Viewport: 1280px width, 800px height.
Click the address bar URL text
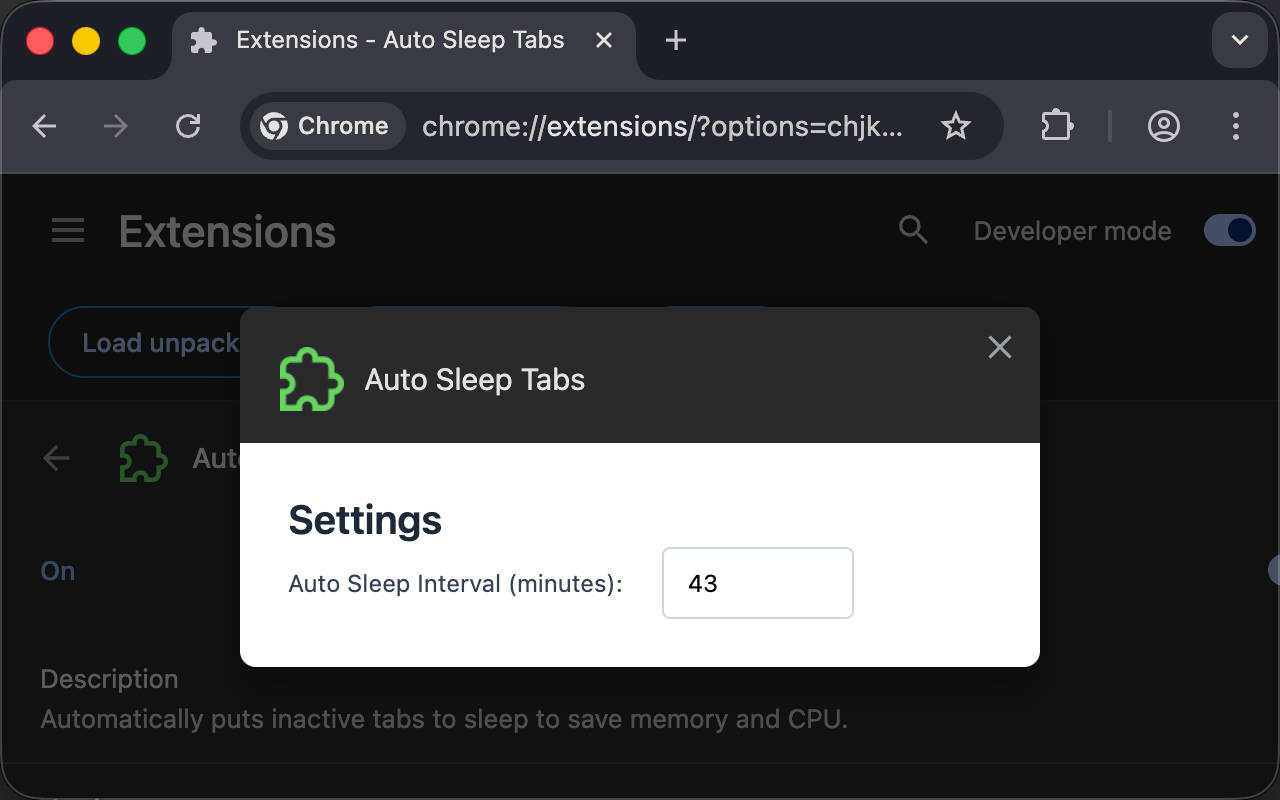(x=662, y=126)
